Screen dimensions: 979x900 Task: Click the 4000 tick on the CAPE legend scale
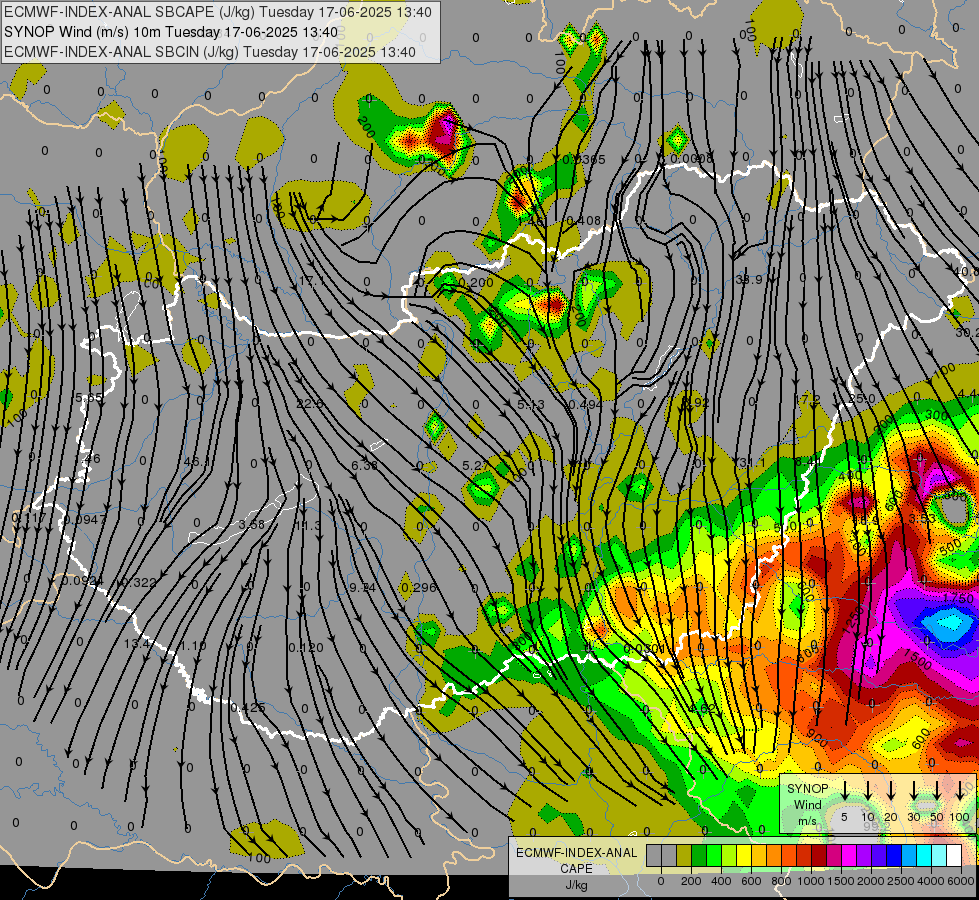point(931,881)
